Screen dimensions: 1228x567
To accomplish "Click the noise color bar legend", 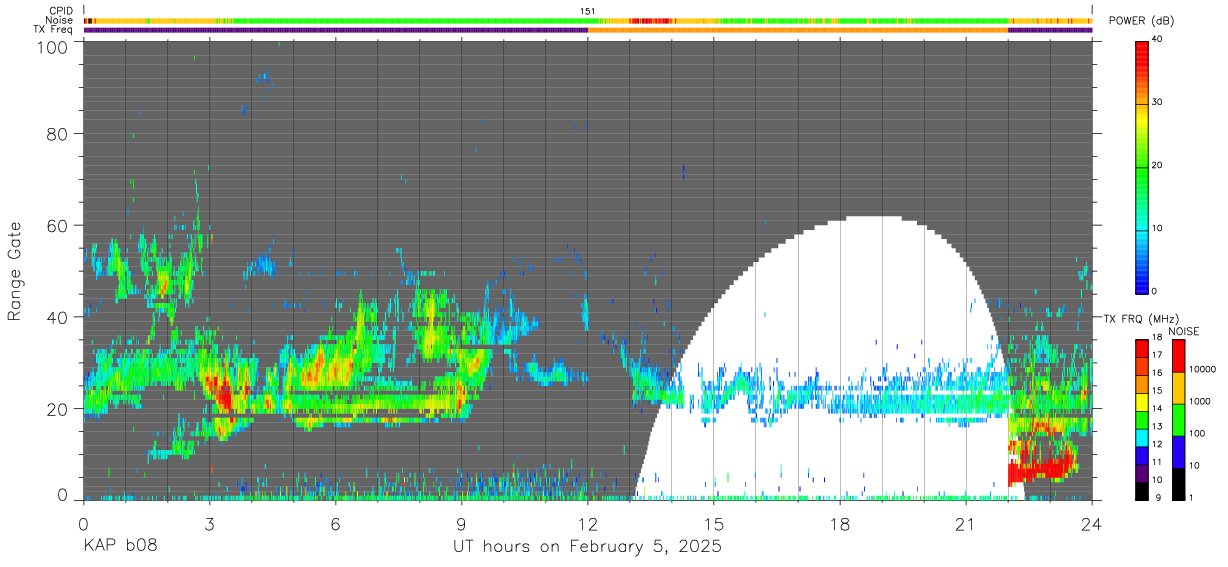I will (1178, 418).
